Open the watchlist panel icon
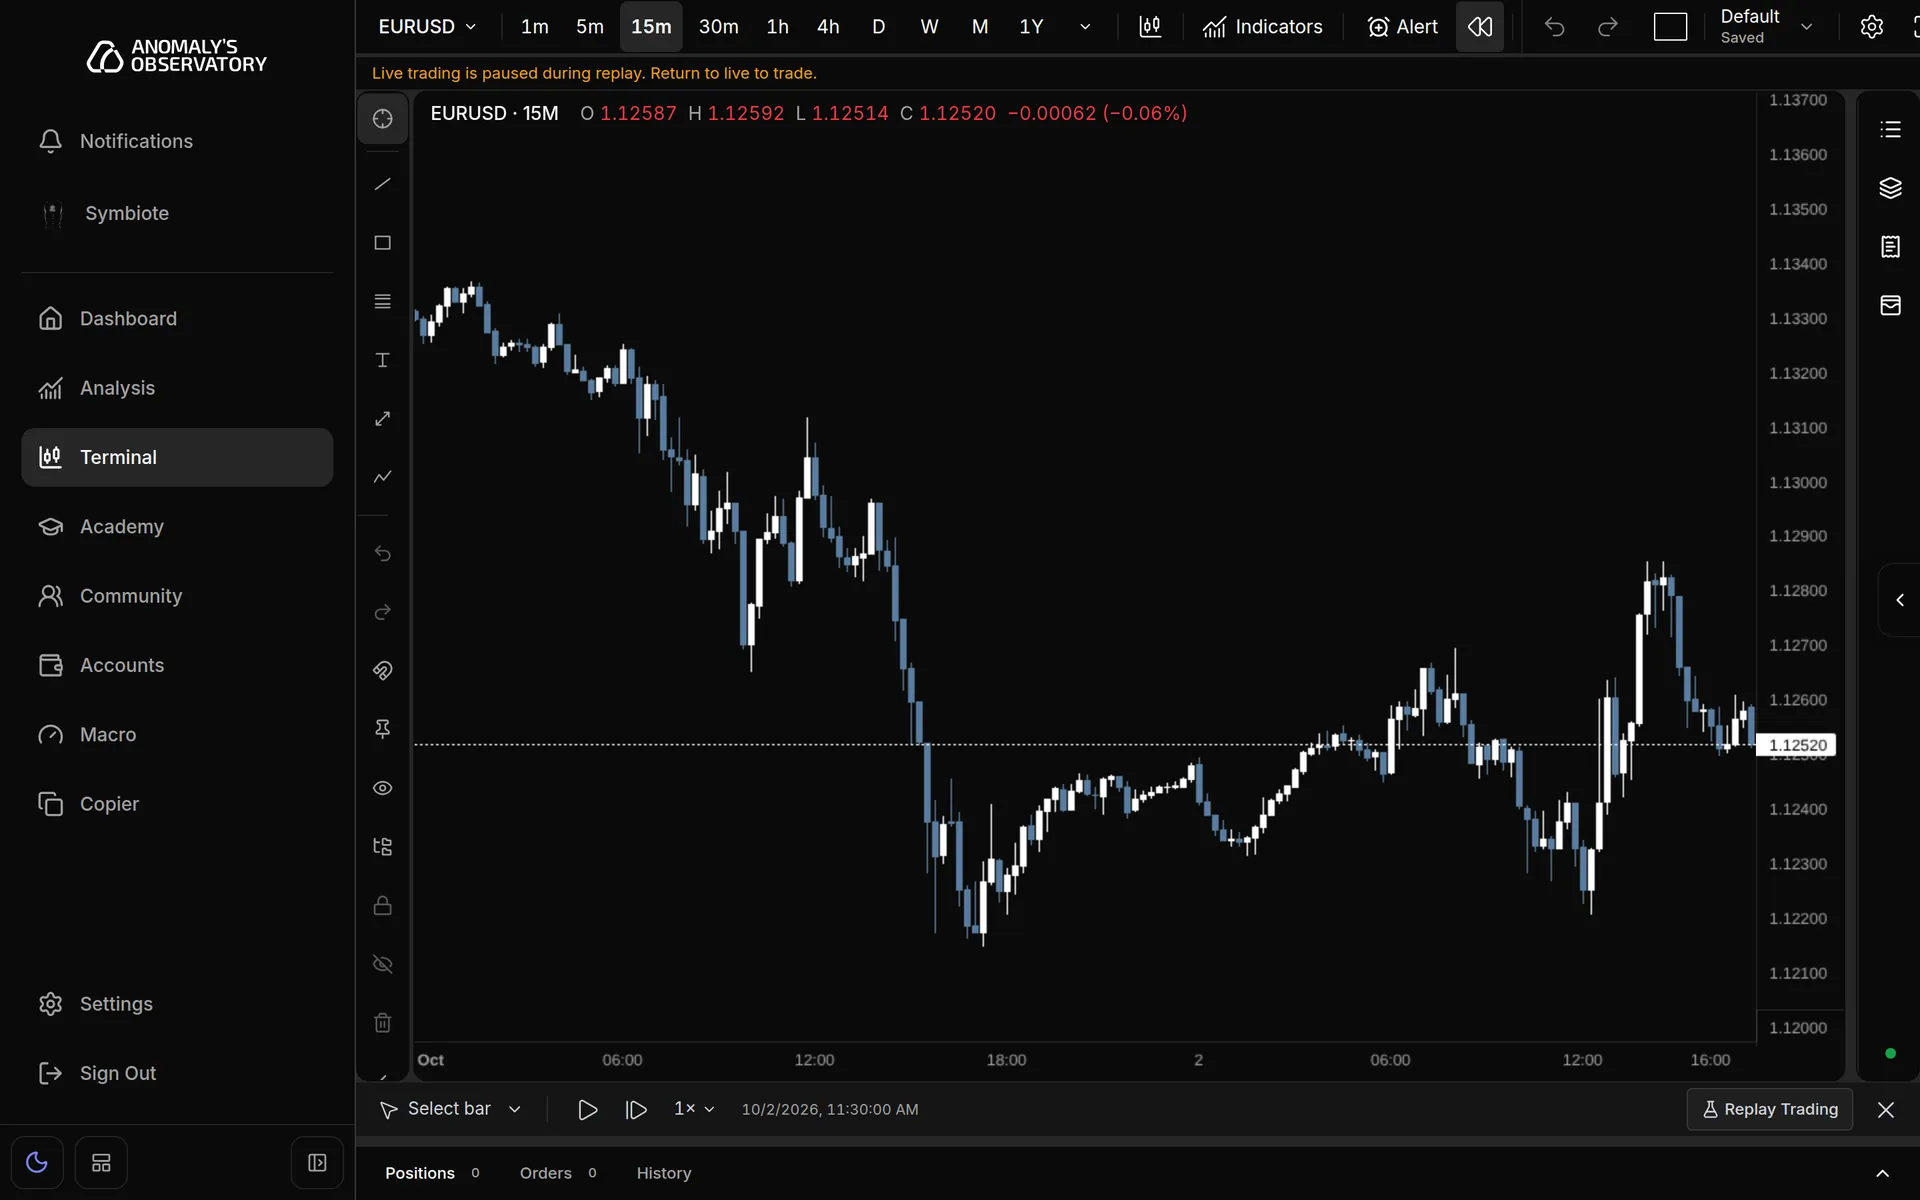This screenshot has width=1920, height=1200. [1890, 130]
